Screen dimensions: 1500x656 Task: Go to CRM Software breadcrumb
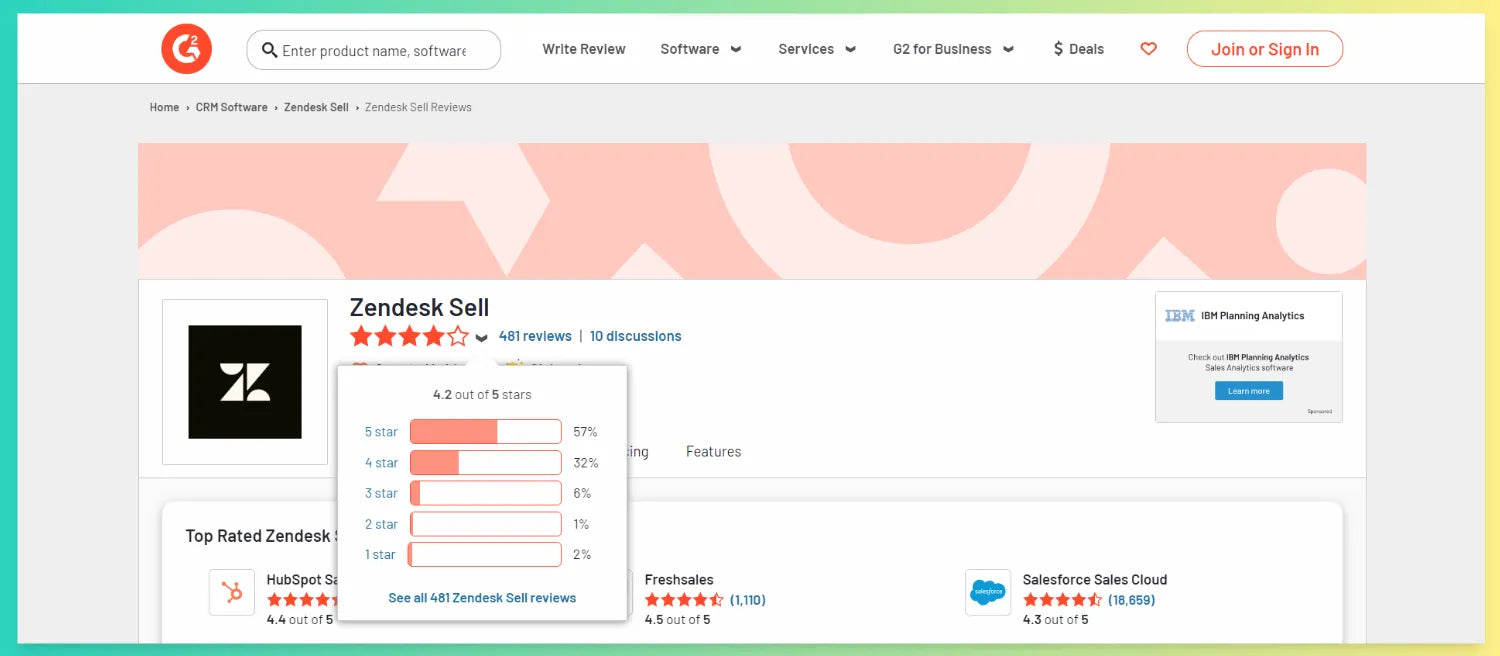(232, 107)
